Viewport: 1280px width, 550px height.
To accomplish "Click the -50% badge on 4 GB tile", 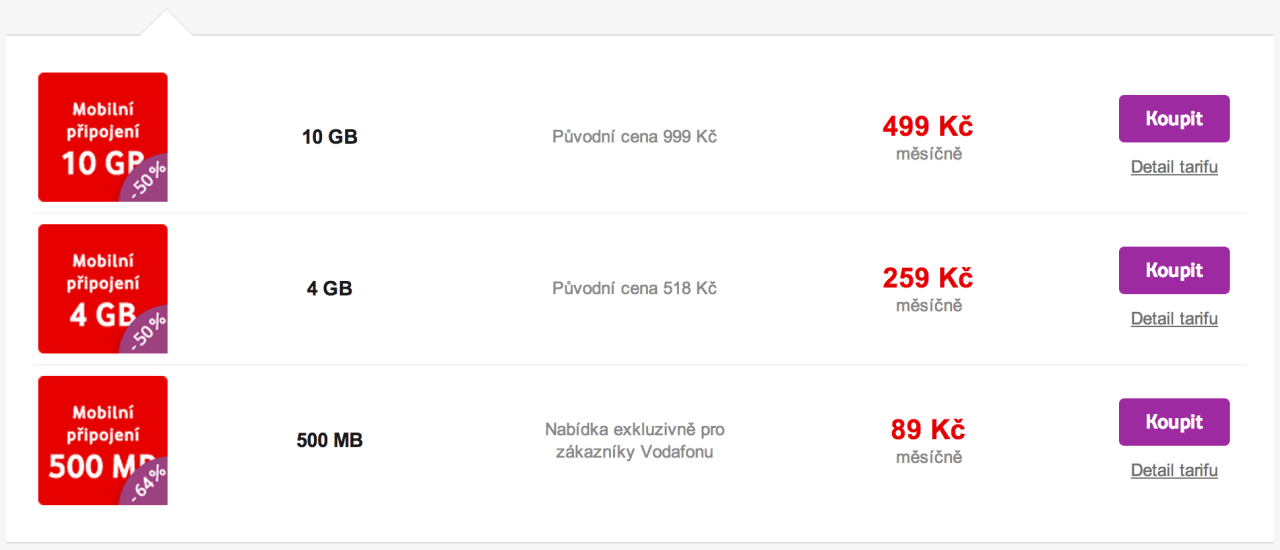I will click(x=148, y=333).
